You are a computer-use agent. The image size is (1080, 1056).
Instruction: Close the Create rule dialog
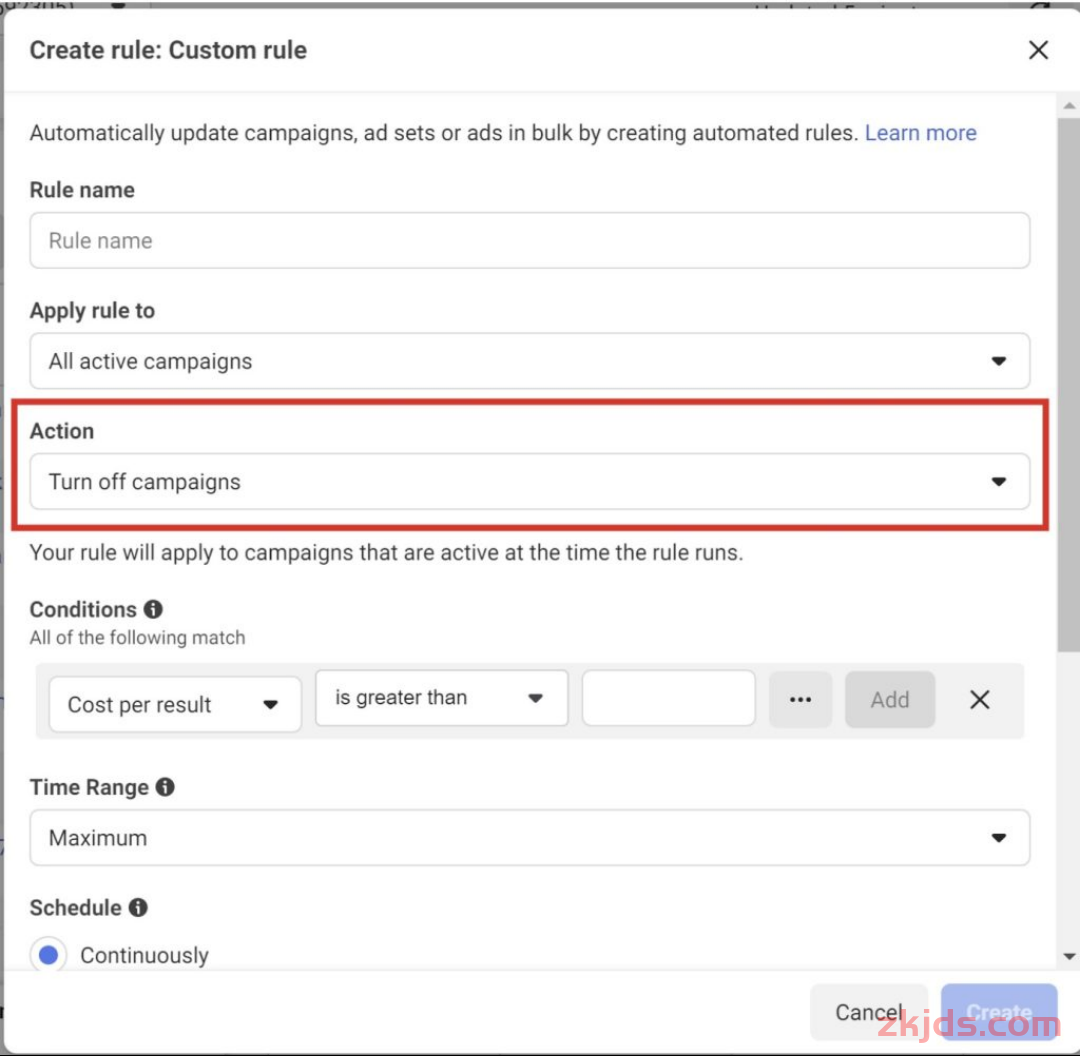1038,50
